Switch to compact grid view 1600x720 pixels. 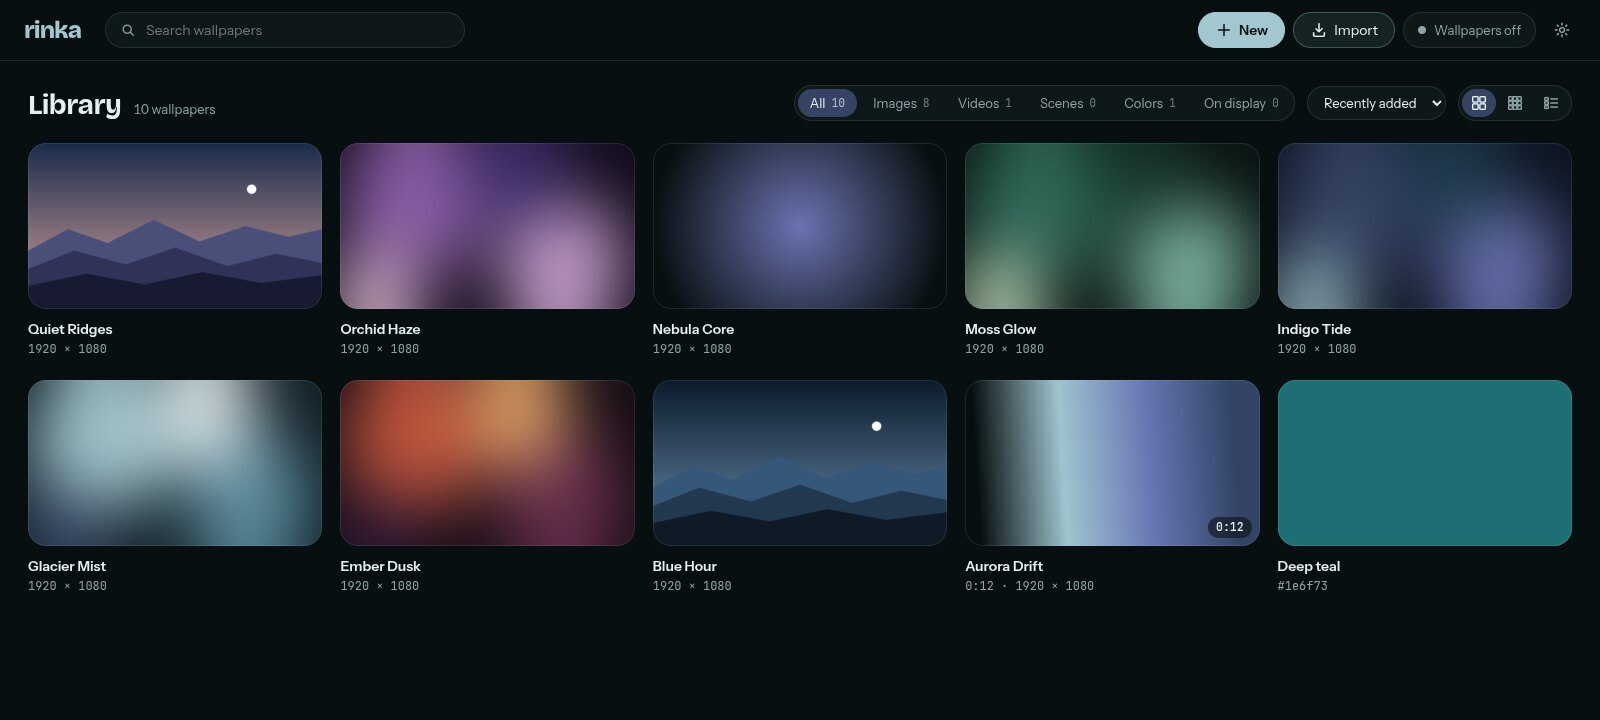1515,103
